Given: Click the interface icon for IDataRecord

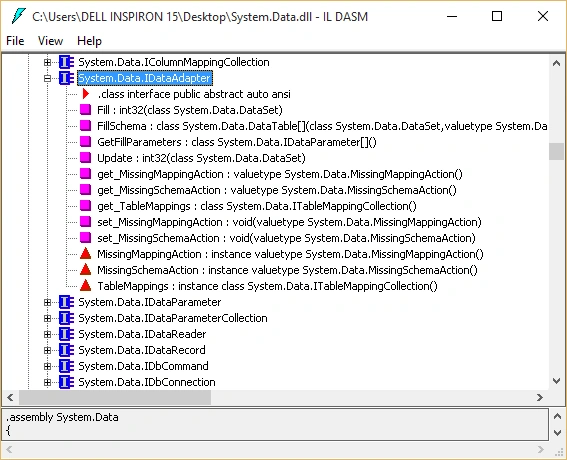Looking at the screenshot, I should pos(66,350).
